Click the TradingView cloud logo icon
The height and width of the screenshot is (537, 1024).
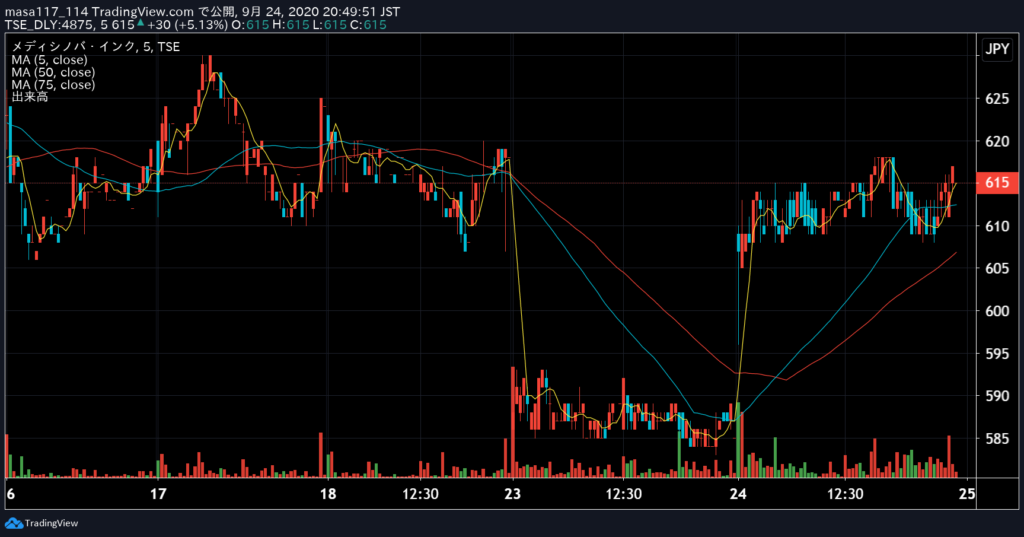[x=14, y=523]
